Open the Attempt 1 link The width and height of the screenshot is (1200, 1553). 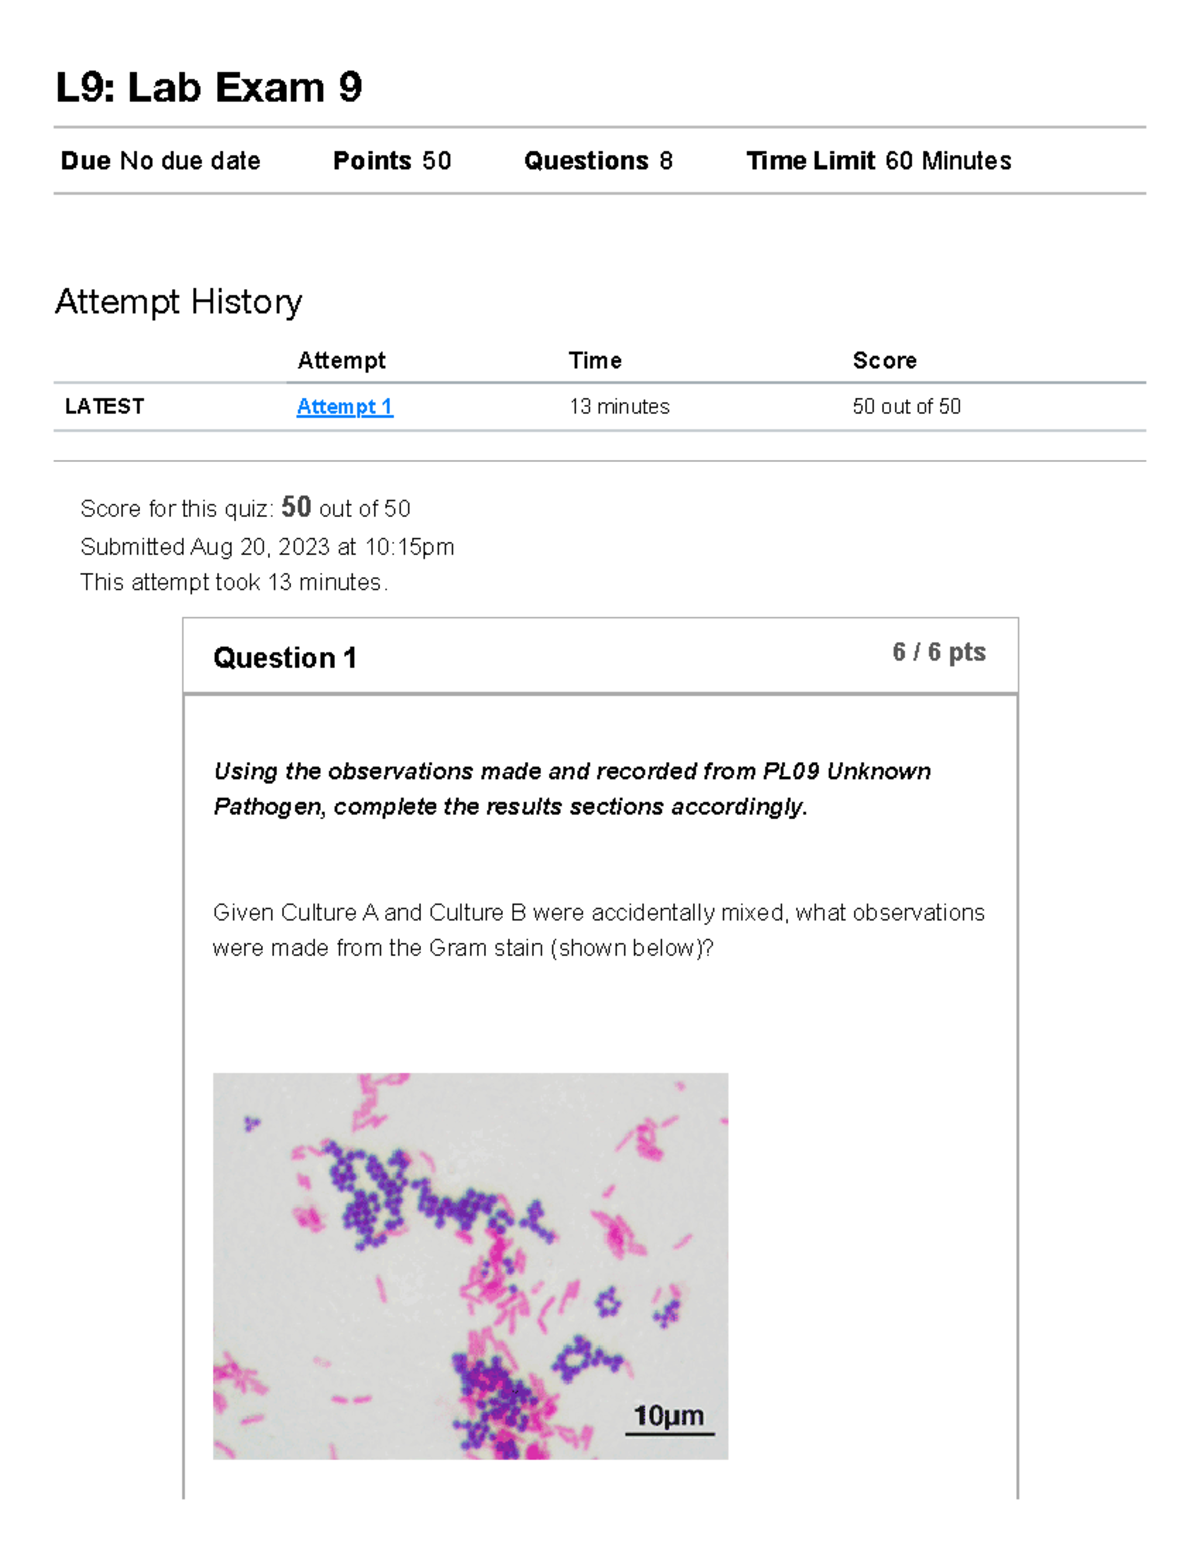pos(344,407)
